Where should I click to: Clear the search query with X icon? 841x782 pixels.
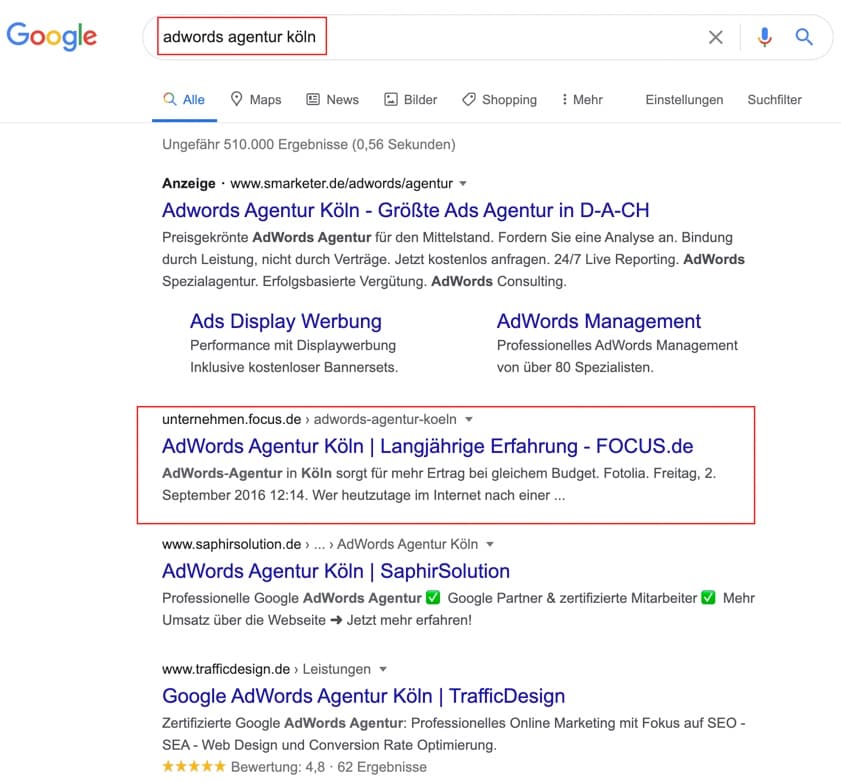tap(715, 37)
